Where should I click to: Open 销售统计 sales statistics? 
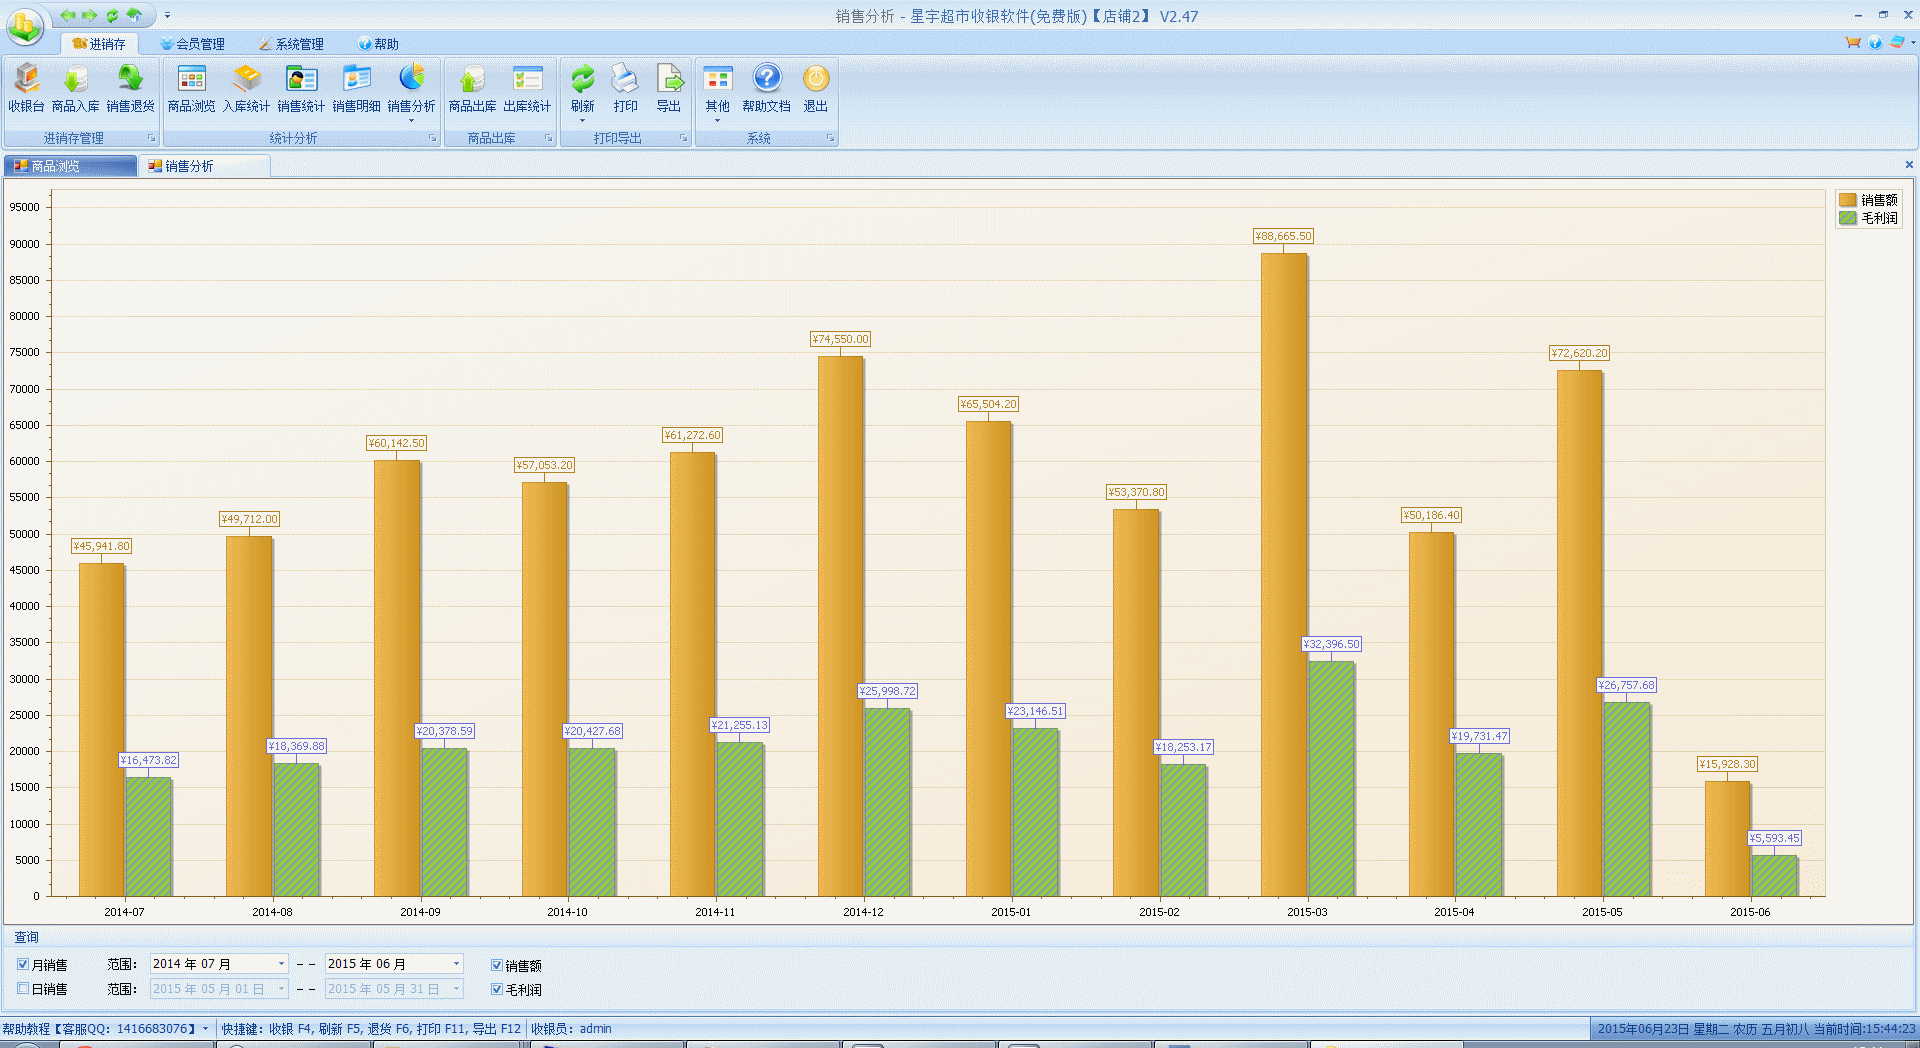301,89
